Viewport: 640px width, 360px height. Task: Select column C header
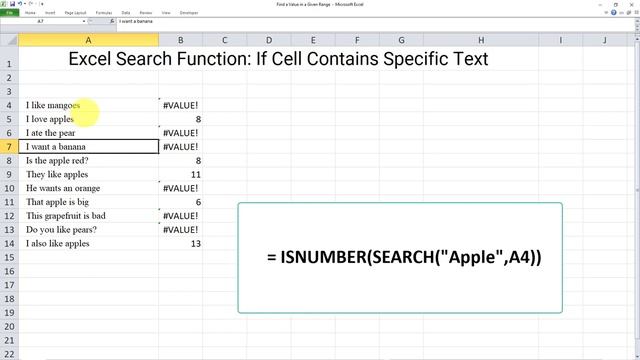tap(224, 40)
